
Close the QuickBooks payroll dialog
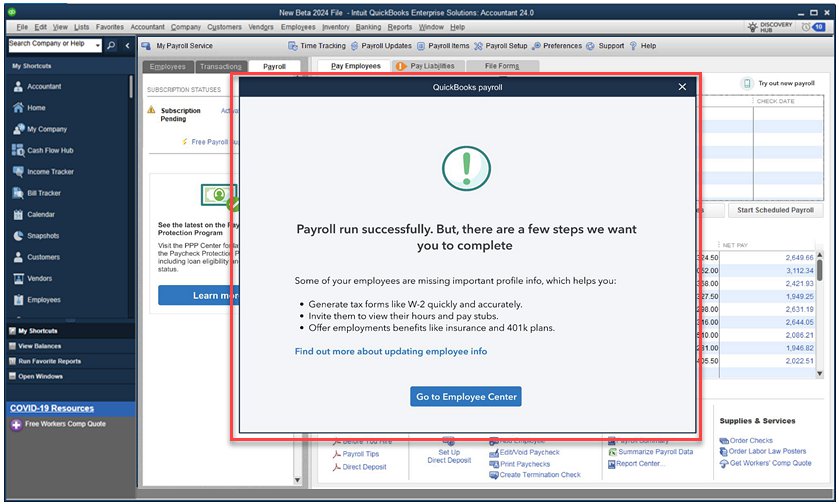pyautogui.click(x=683, y=87)
